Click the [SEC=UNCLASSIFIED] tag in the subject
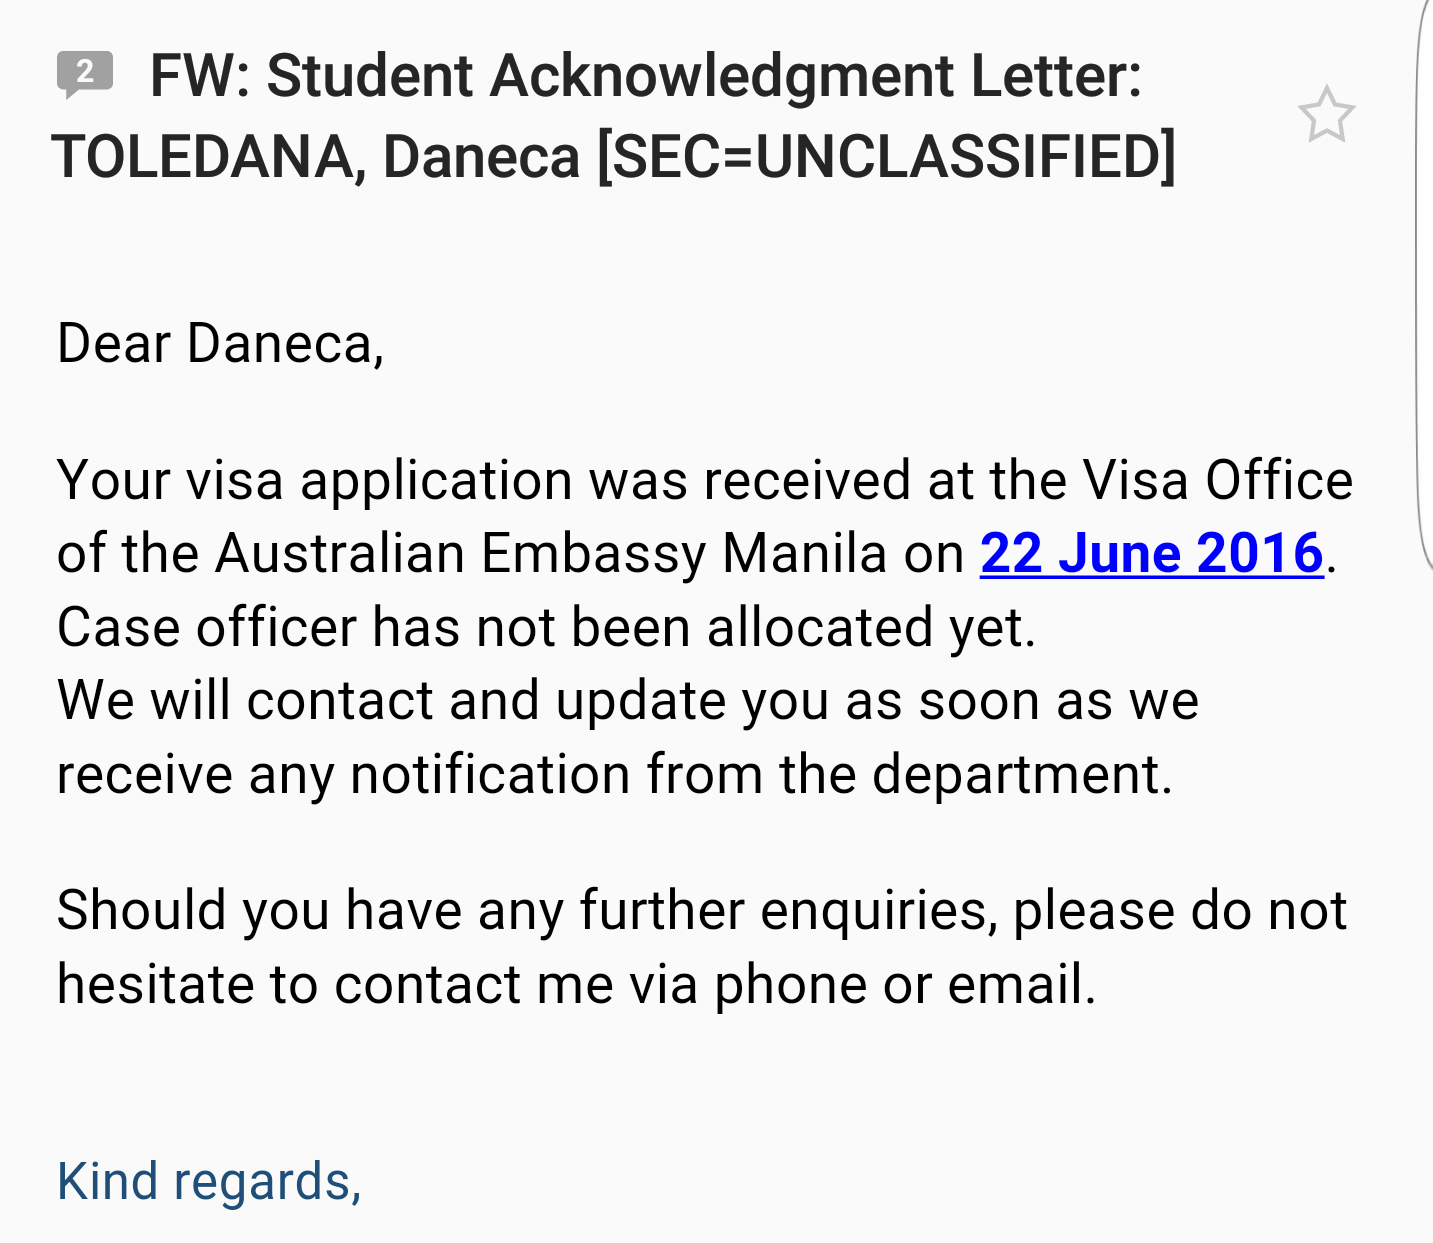The image size is (1433, 1243). [886, 157]
